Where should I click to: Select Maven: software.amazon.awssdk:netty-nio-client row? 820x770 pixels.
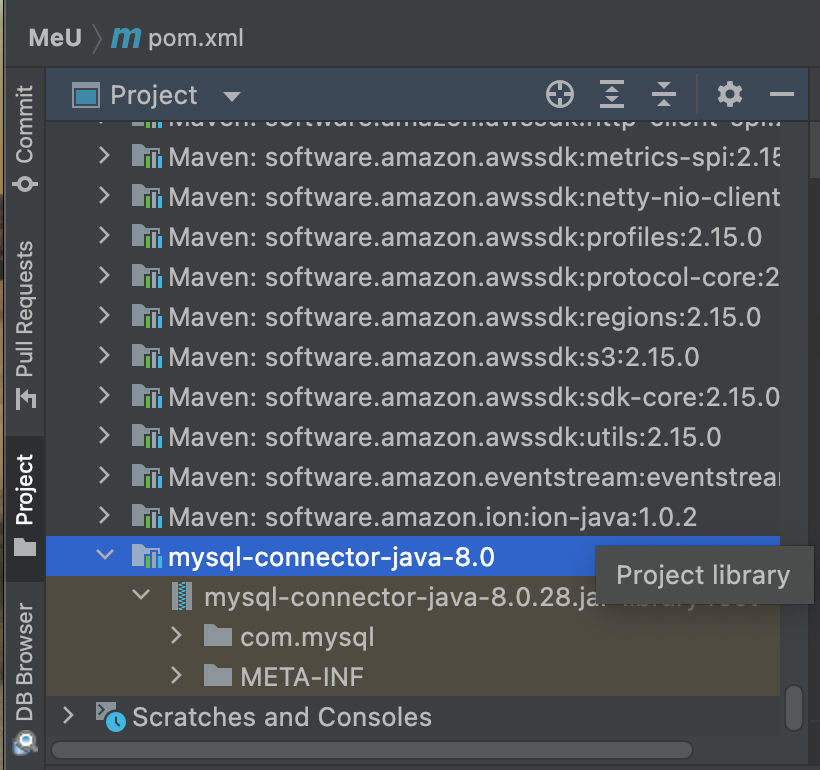coord(413,197)
